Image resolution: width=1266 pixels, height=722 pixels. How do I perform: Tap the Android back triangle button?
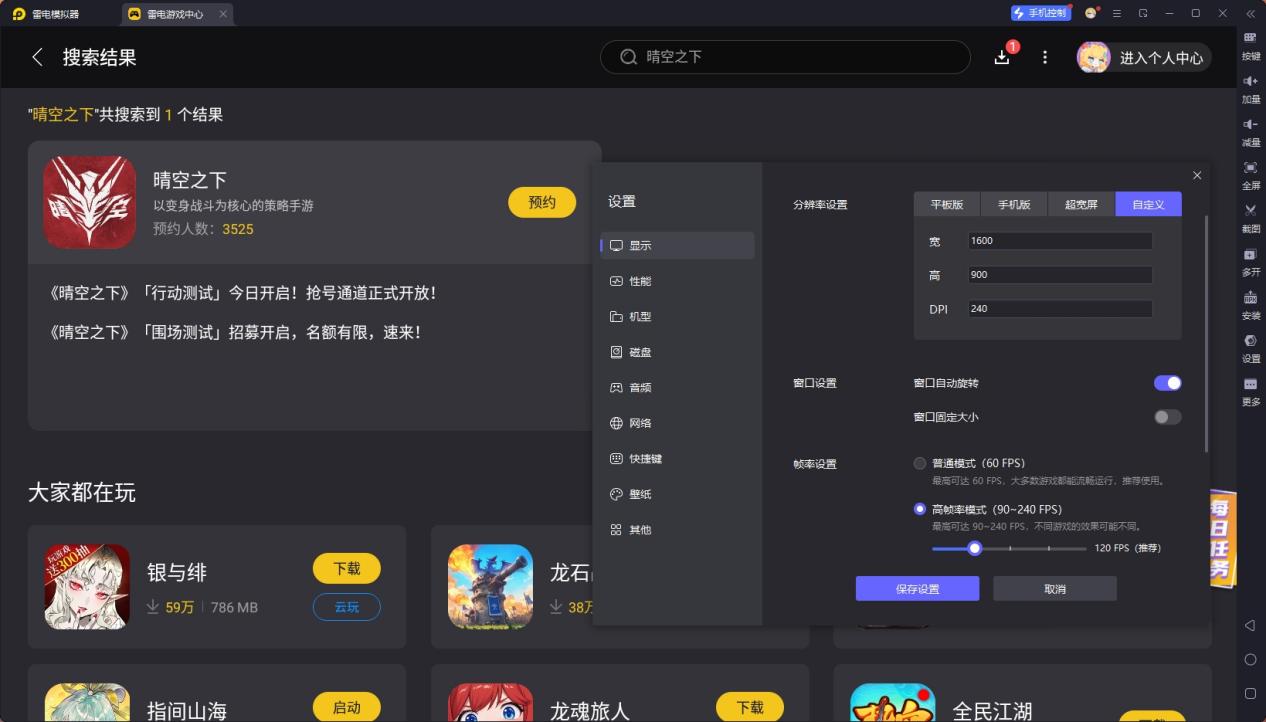1250,626
